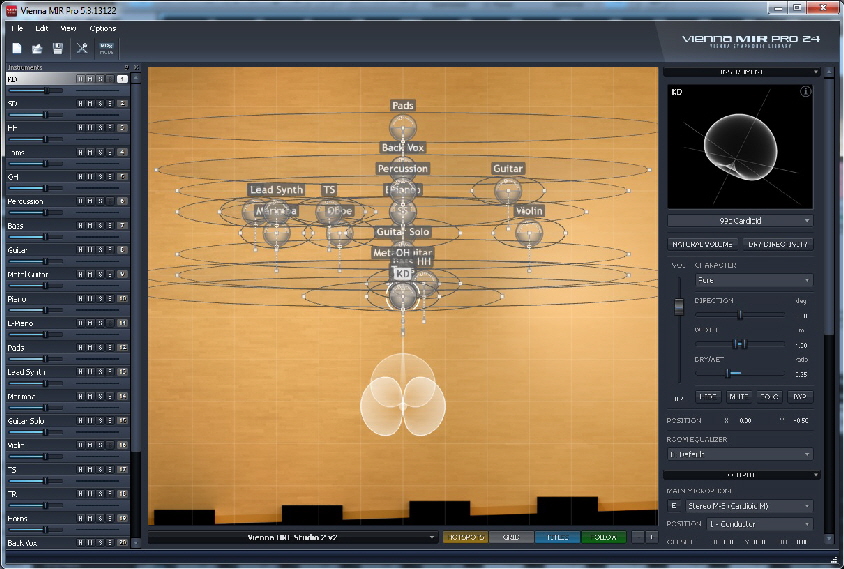Viewport: 844px width, 569px height.
Task: Click the Position X value field
Action: pos(745,420)
